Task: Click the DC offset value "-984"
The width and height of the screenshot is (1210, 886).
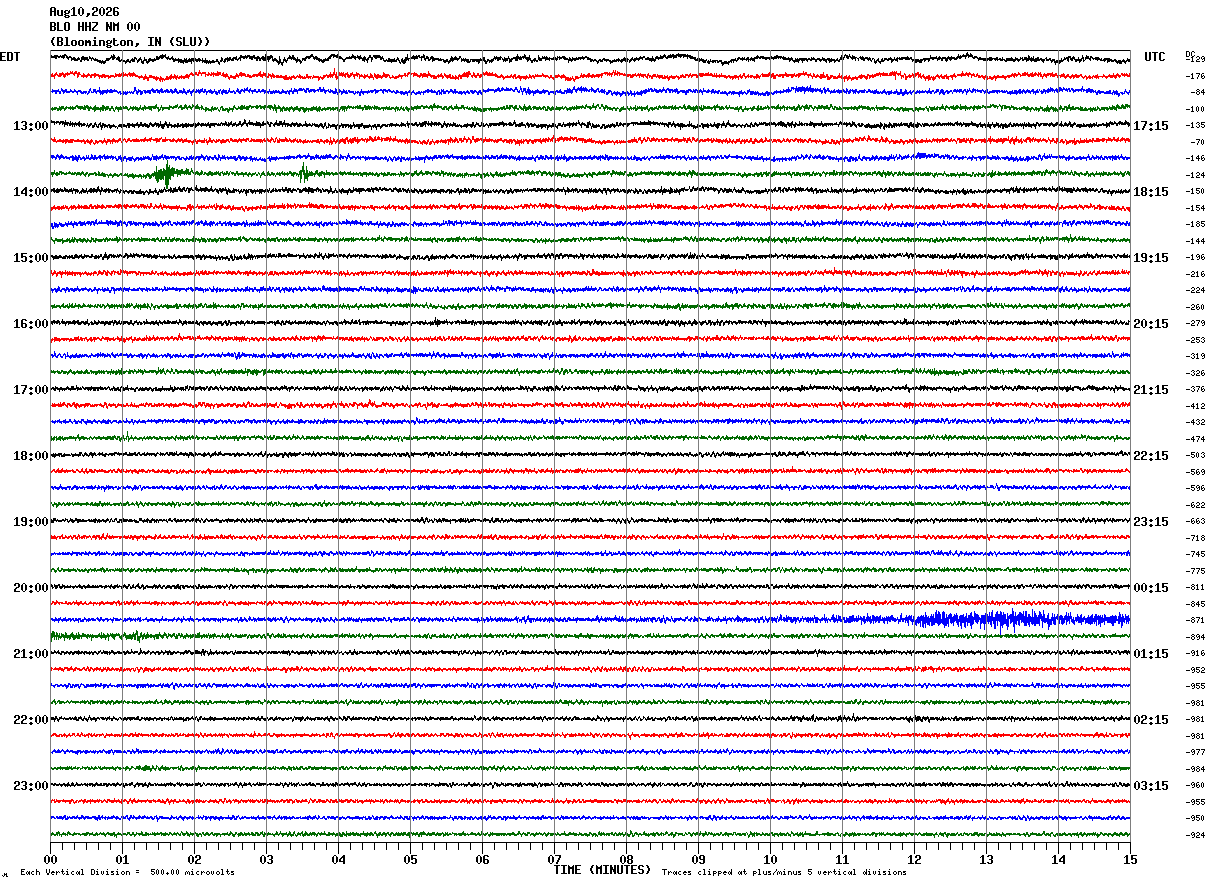Action: point(1195,769)
